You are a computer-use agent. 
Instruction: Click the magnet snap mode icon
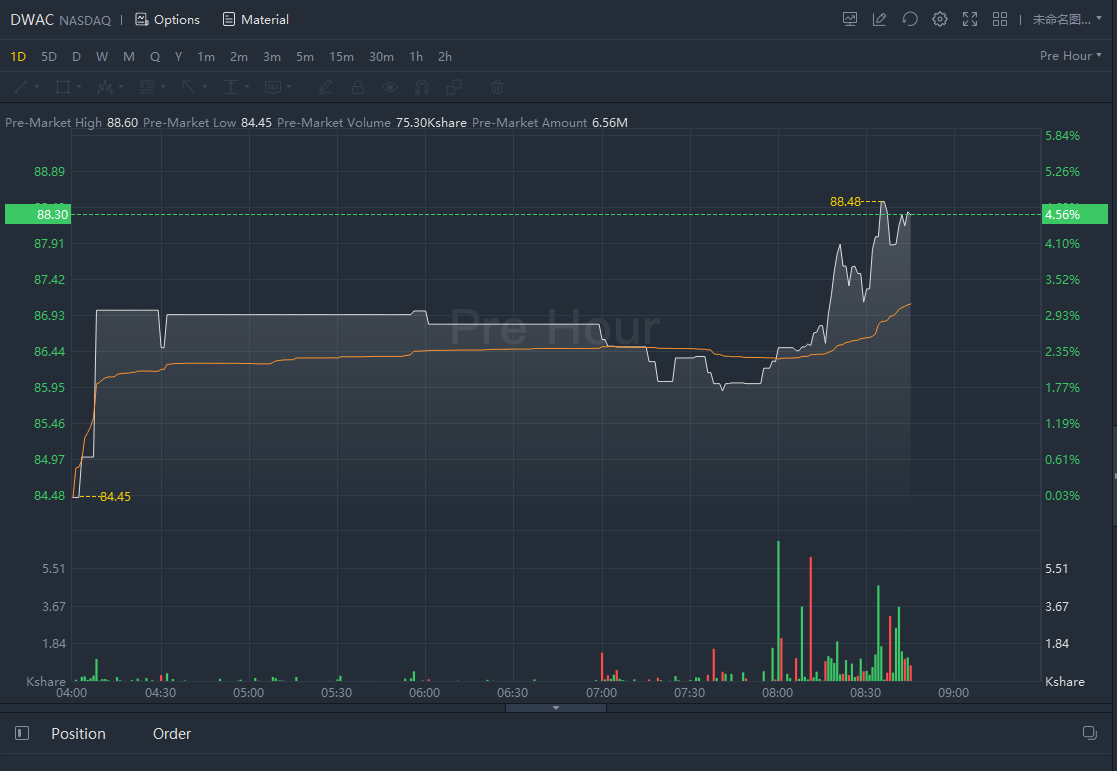pos(422,87)
